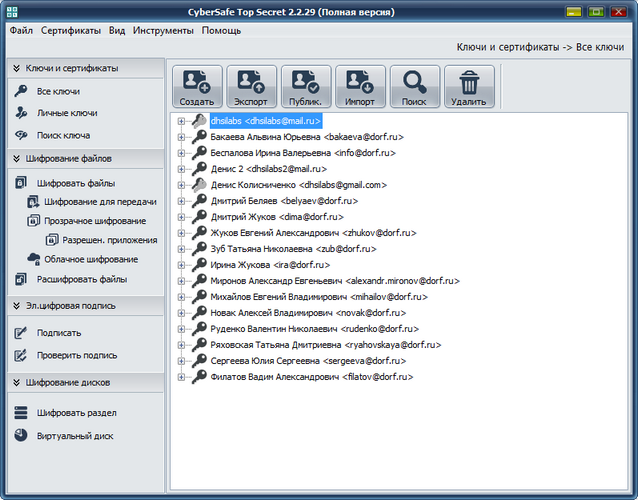Minimize the CyberSafe window
638x500 pixels.
click(574, 12)
